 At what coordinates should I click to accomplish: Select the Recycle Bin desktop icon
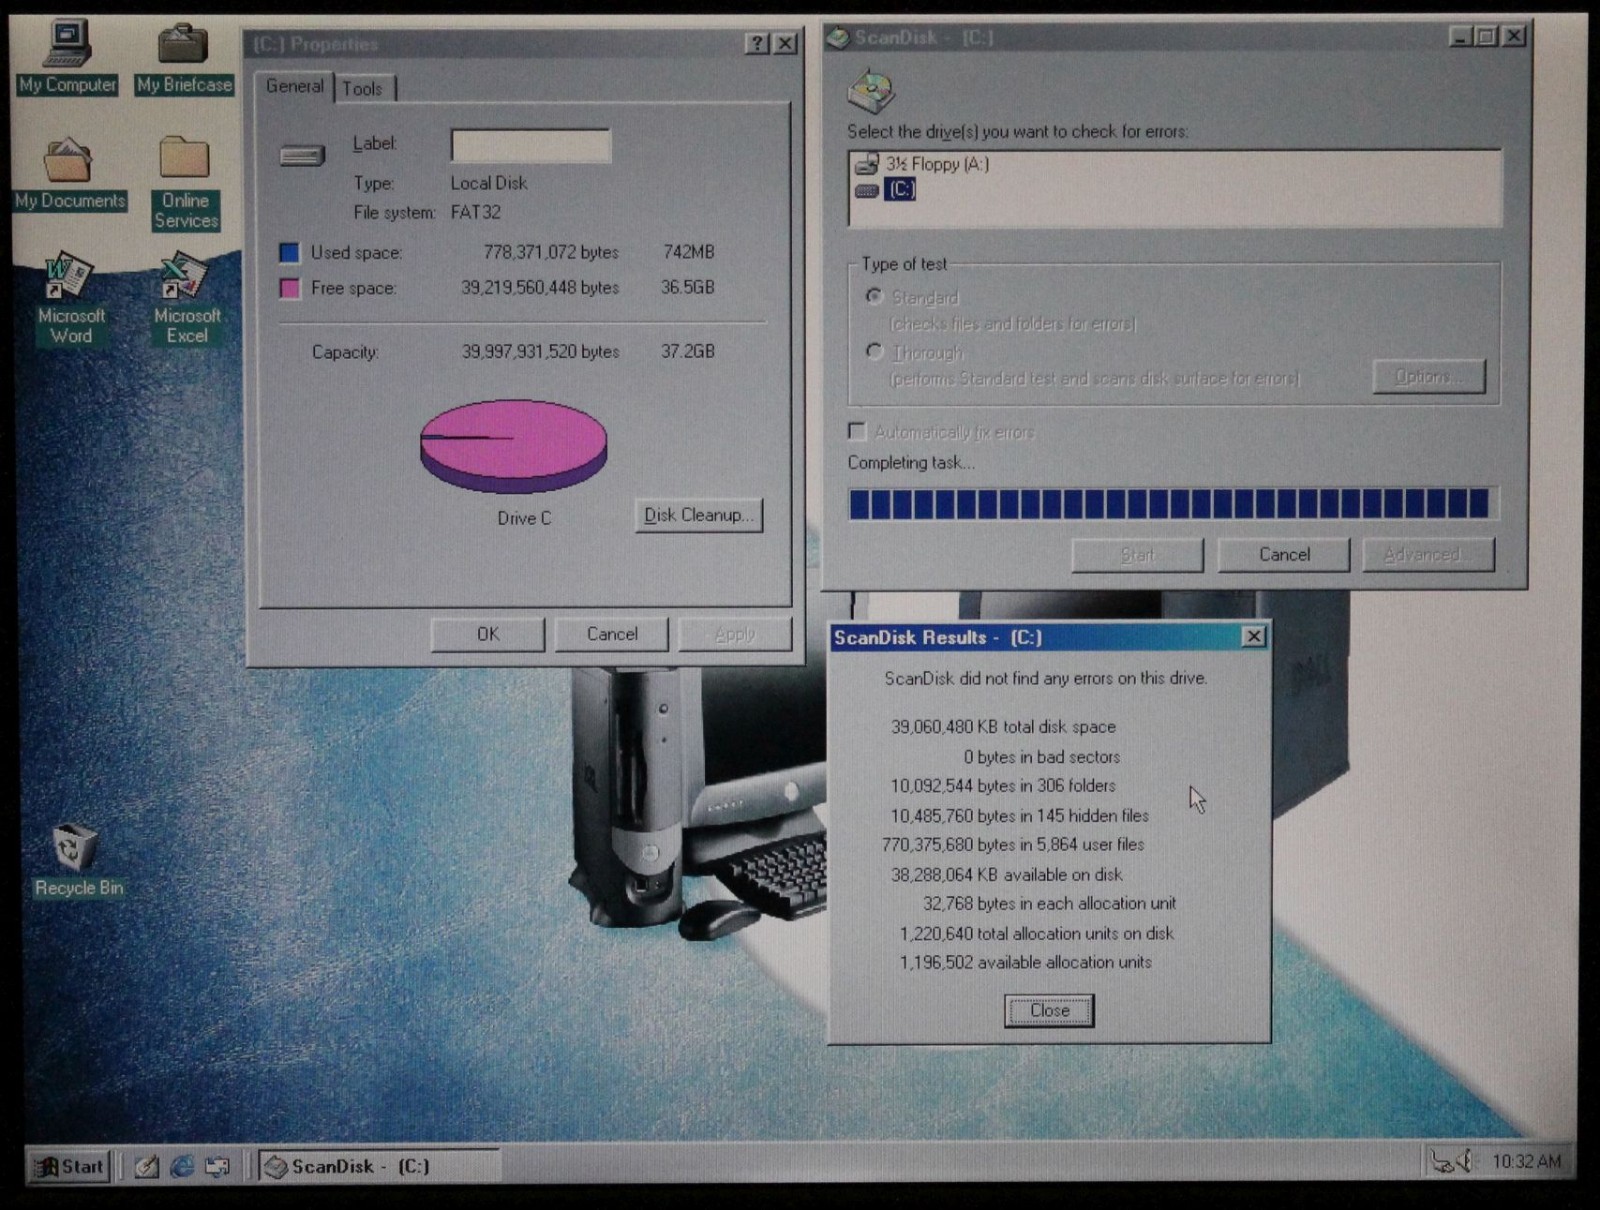[x=78, y=860]
